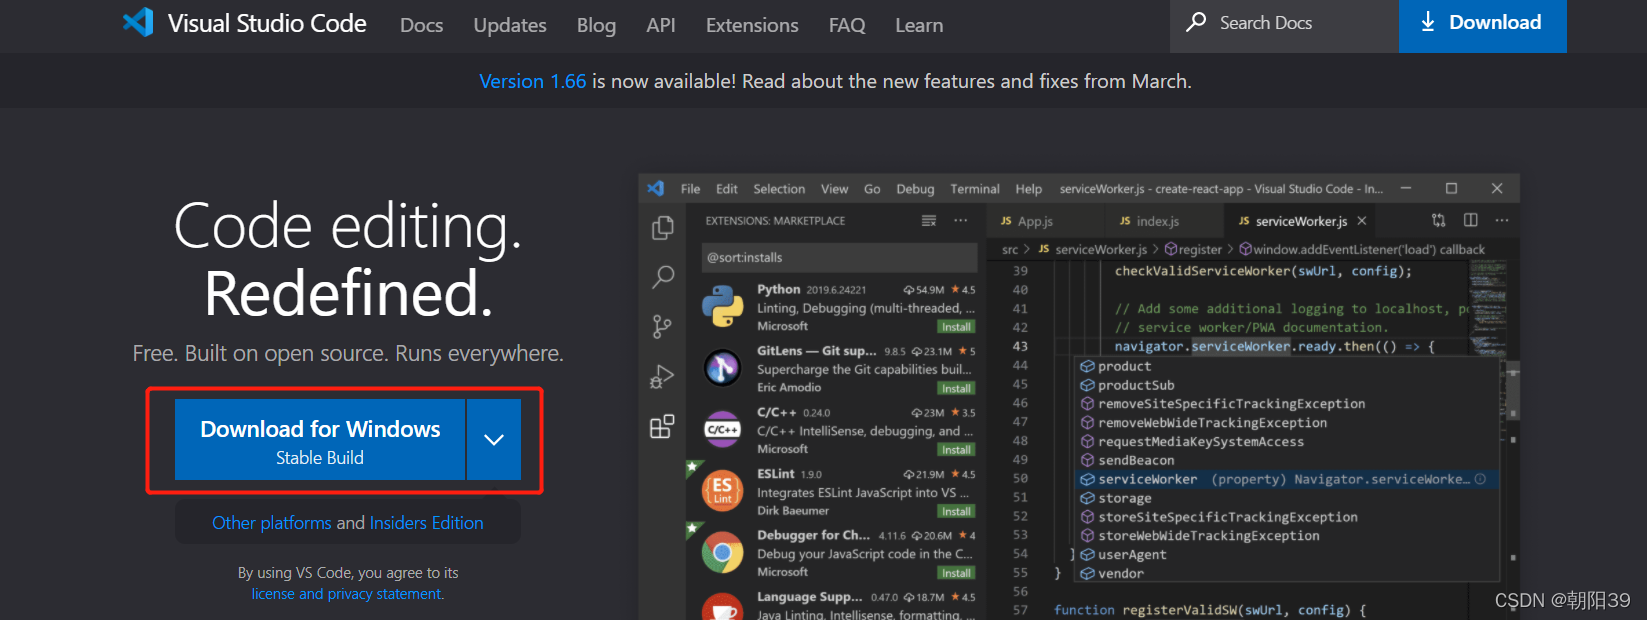Select the serviceWorker autocomplete suggestion
The height and width of the screenshot is (620, 1647).
click(x=1288, y=479)
